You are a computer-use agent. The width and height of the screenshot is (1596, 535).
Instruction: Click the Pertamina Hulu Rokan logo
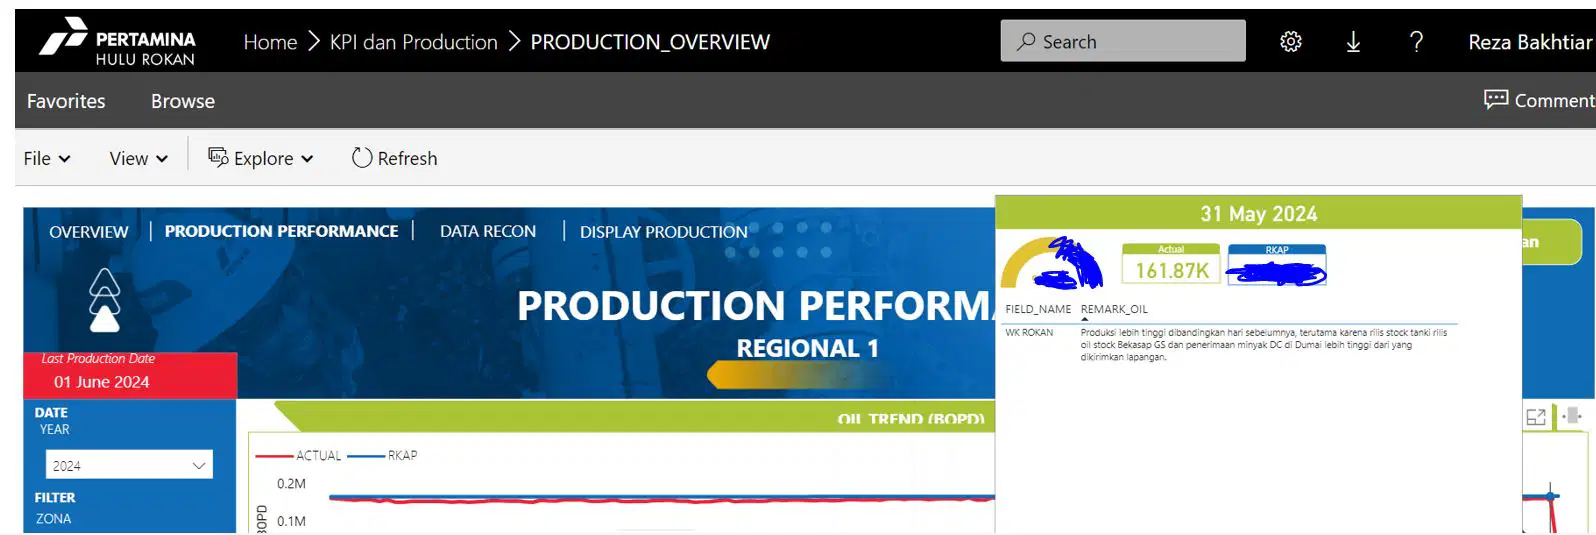pos(117,41)
